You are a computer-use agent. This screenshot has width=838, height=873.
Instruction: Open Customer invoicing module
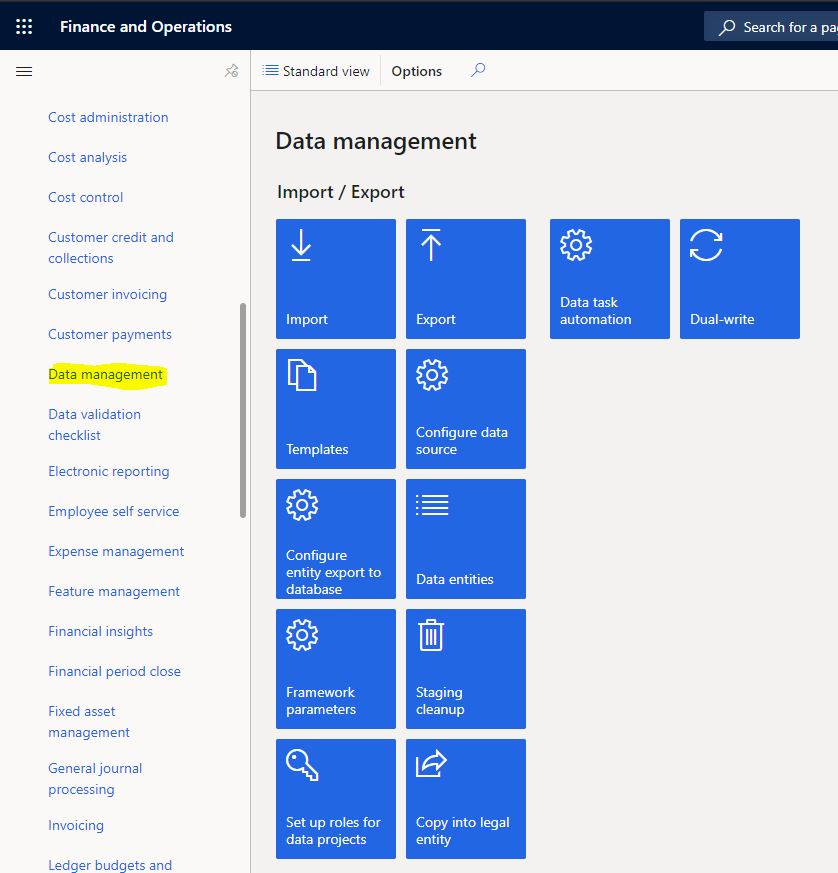(107, 295)
